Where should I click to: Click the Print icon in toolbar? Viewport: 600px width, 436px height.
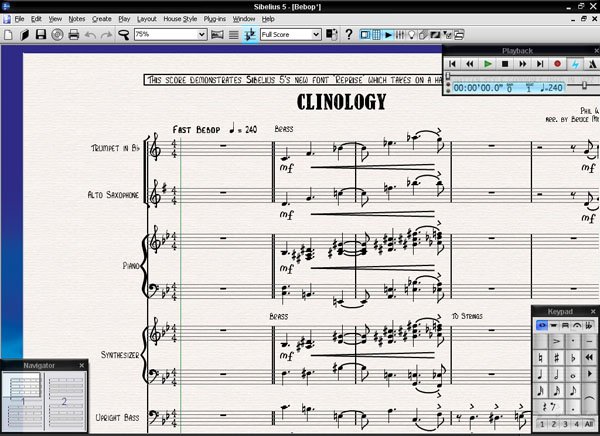[x=73, y=34]
